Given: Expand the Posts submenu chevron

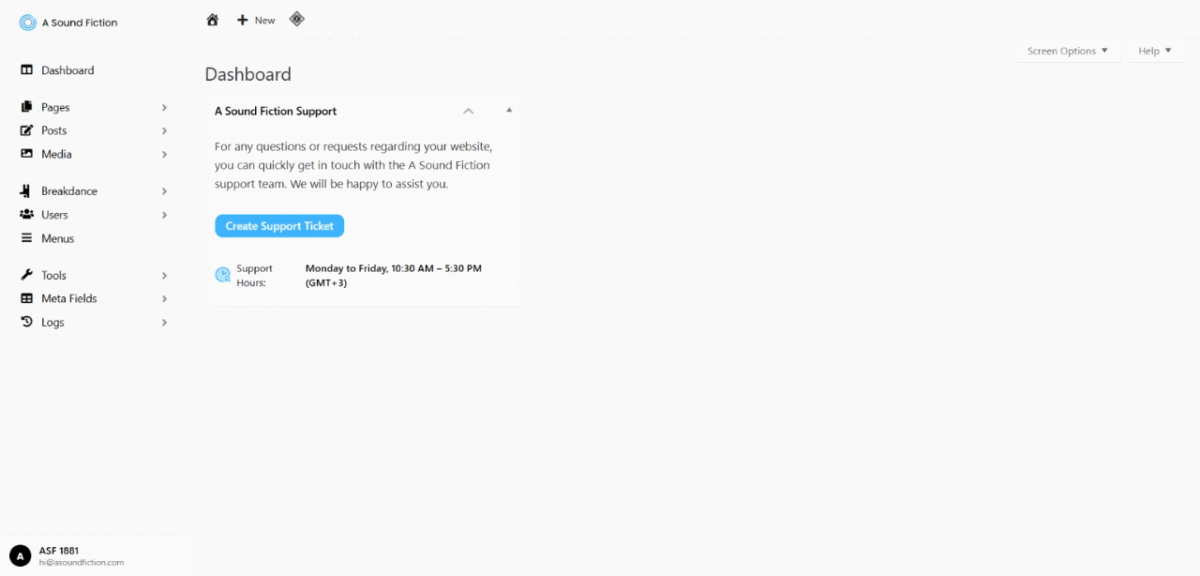Looking at the screenshot, I should point(164,131).
